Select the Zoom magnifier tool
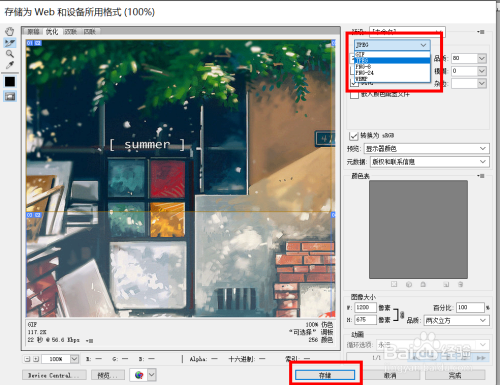This screenshot has height=385, width=500. [x=9, y=54]
